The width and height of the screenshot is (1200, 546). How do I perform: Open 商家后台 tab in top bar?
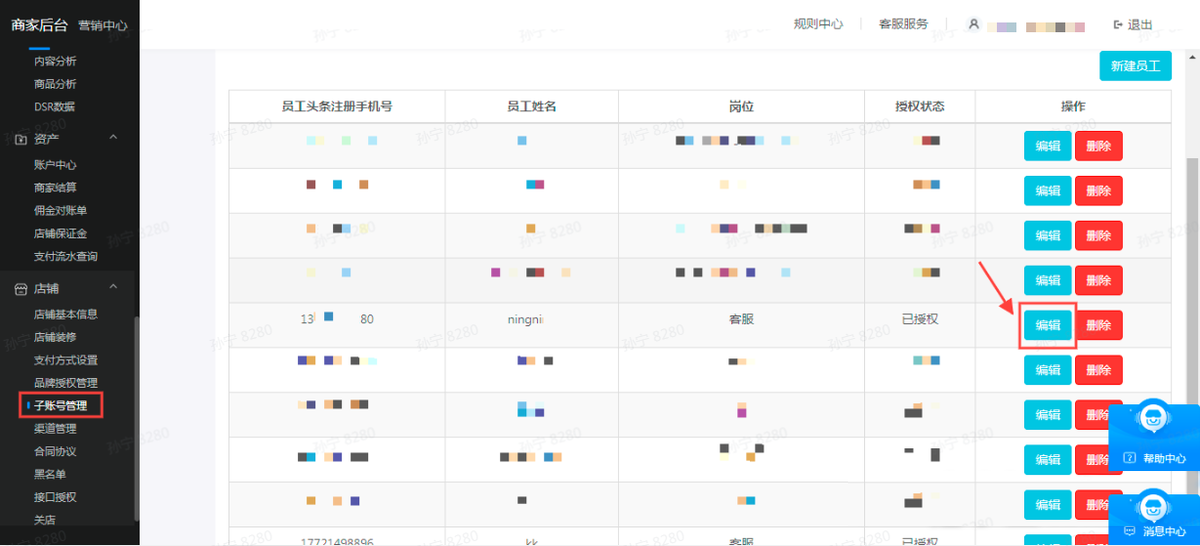coord(39,25)
